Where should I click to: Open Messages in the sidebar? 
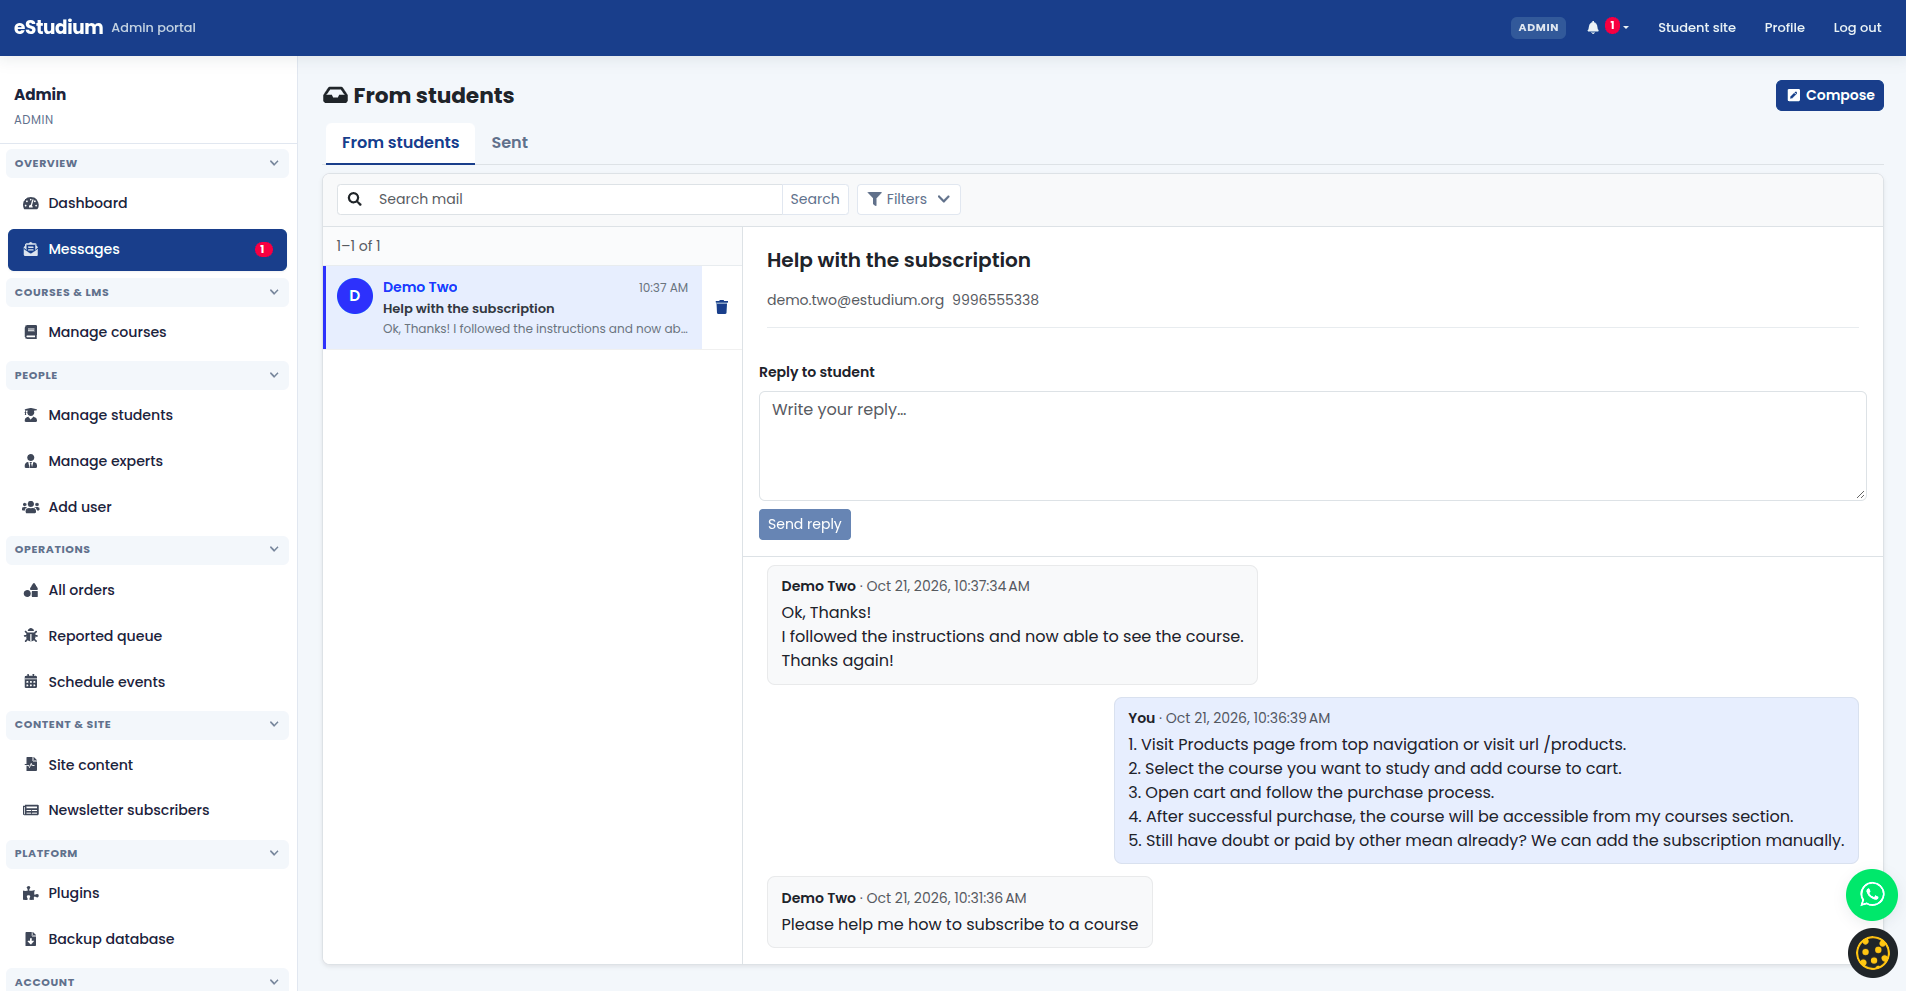coord(147,250)
